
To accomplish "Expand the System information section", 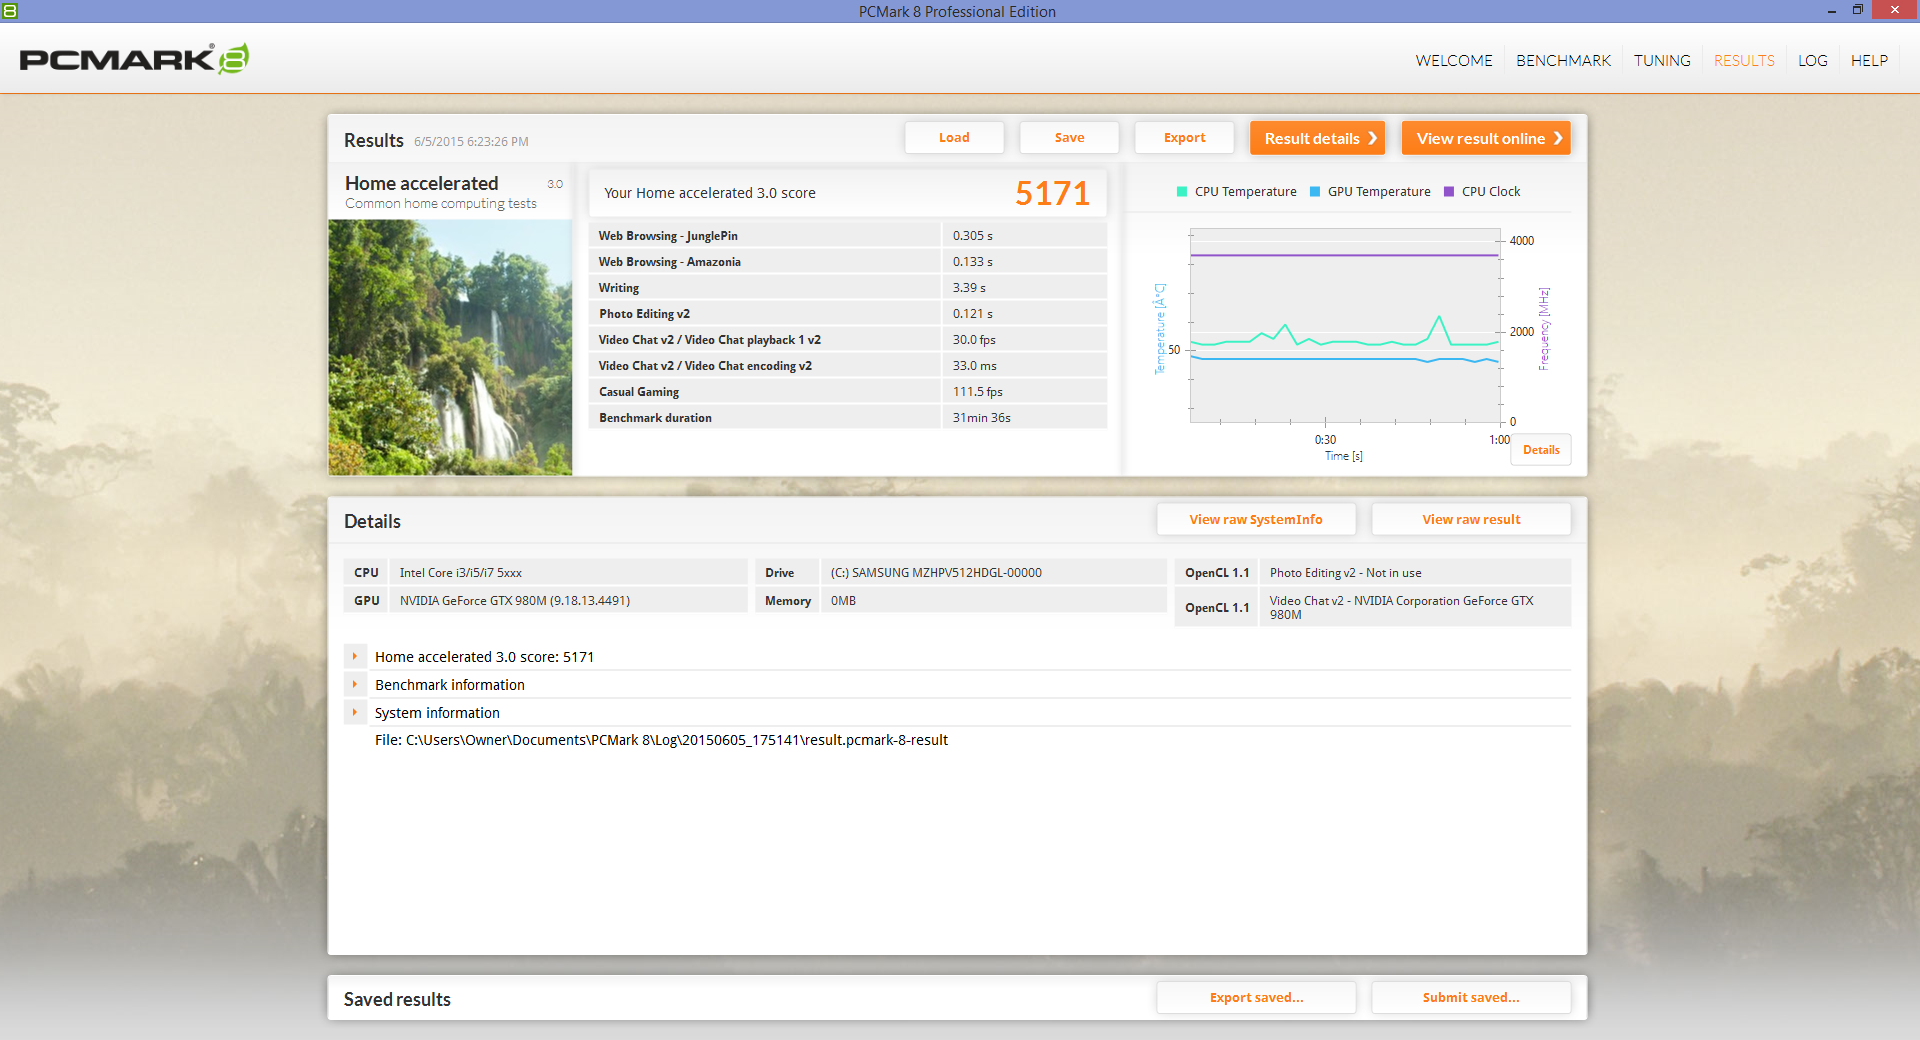I will [x=355, y=713].
